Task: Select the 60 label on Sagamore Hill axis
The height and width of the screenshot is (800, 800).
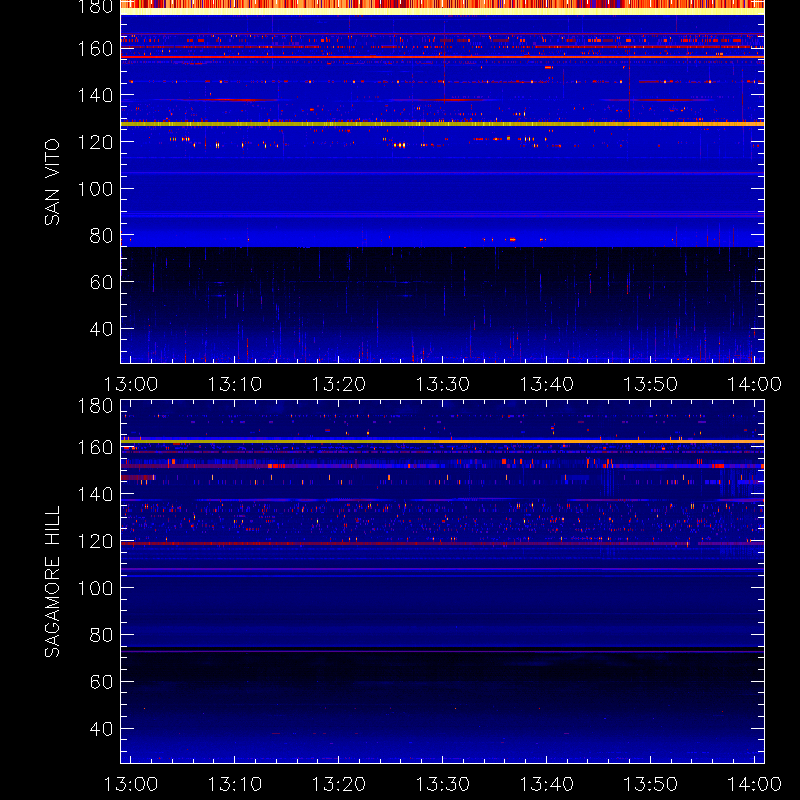Action: click(101, 682)
